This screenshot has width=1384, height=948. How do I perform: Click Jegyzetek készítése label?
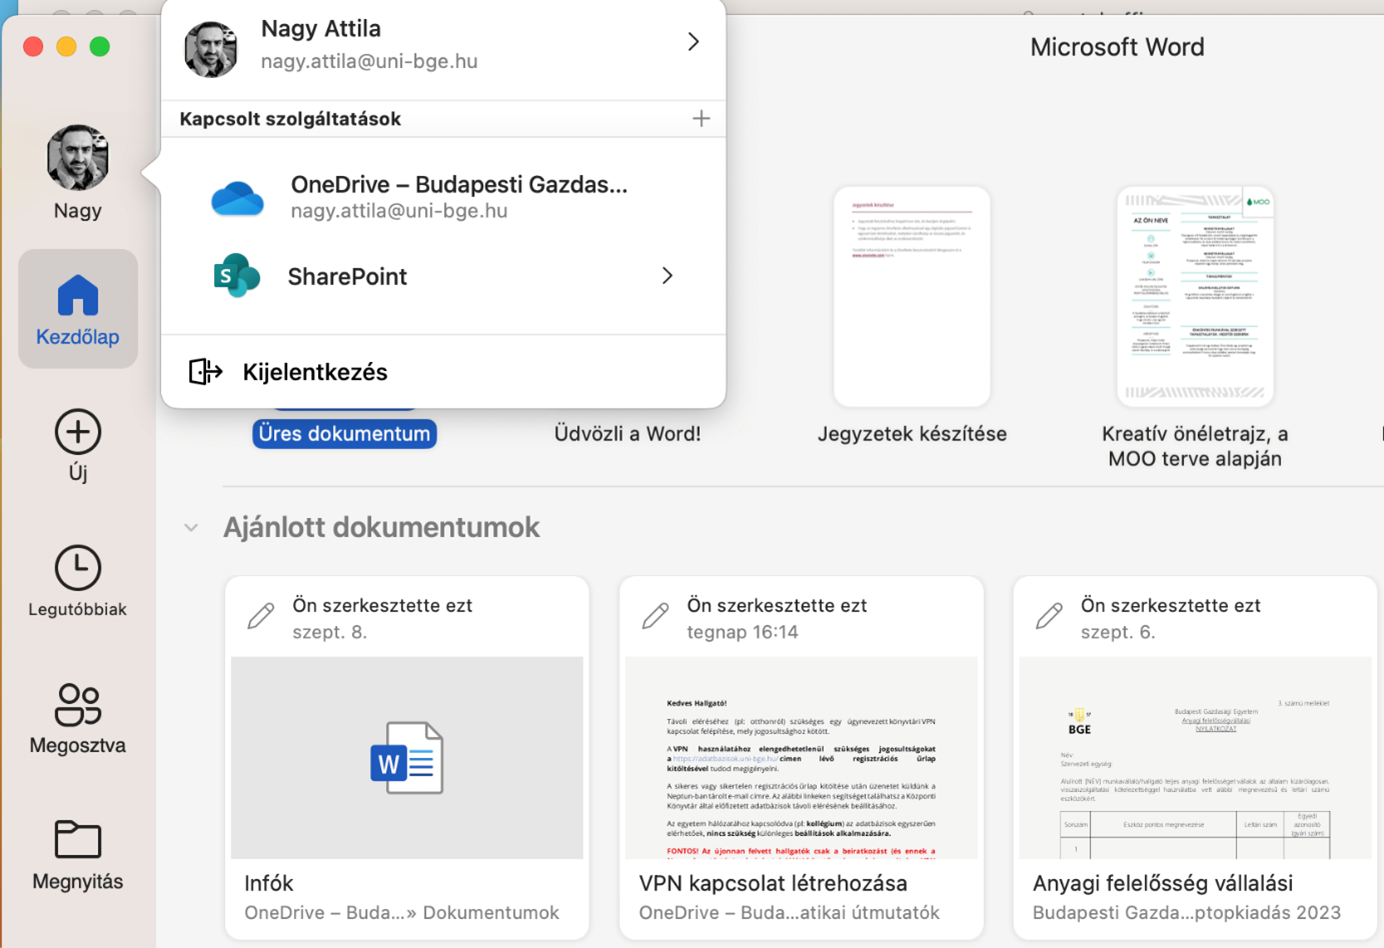point(912,434)
